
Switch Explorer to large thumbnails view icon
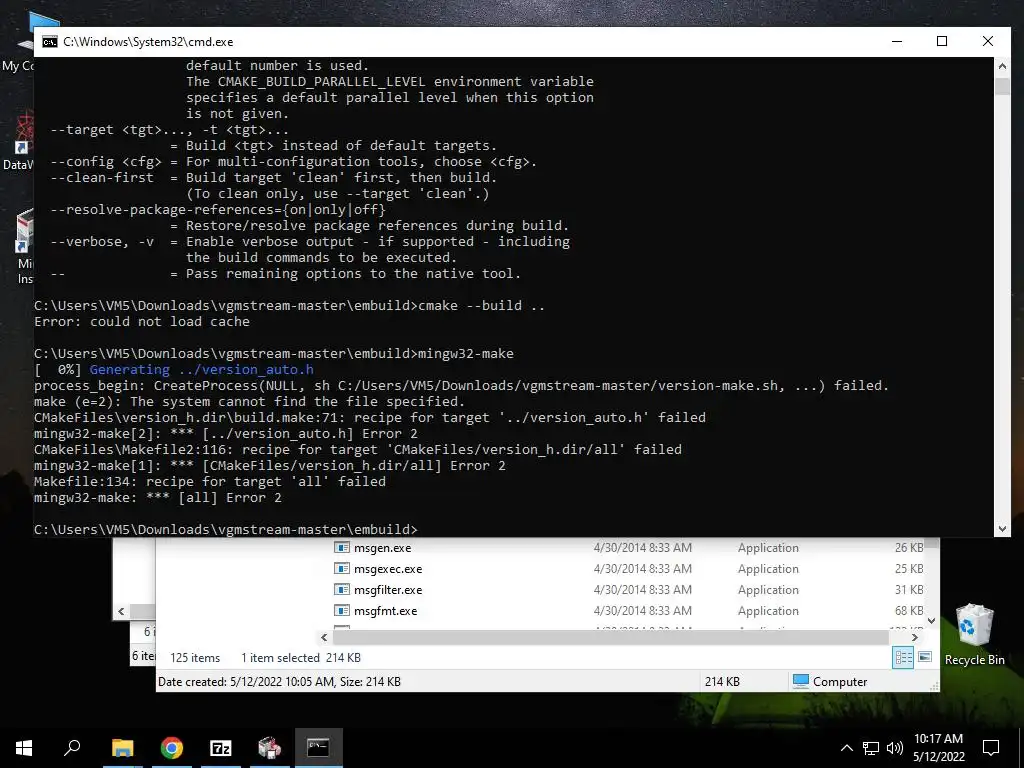(x=925, y=657)
